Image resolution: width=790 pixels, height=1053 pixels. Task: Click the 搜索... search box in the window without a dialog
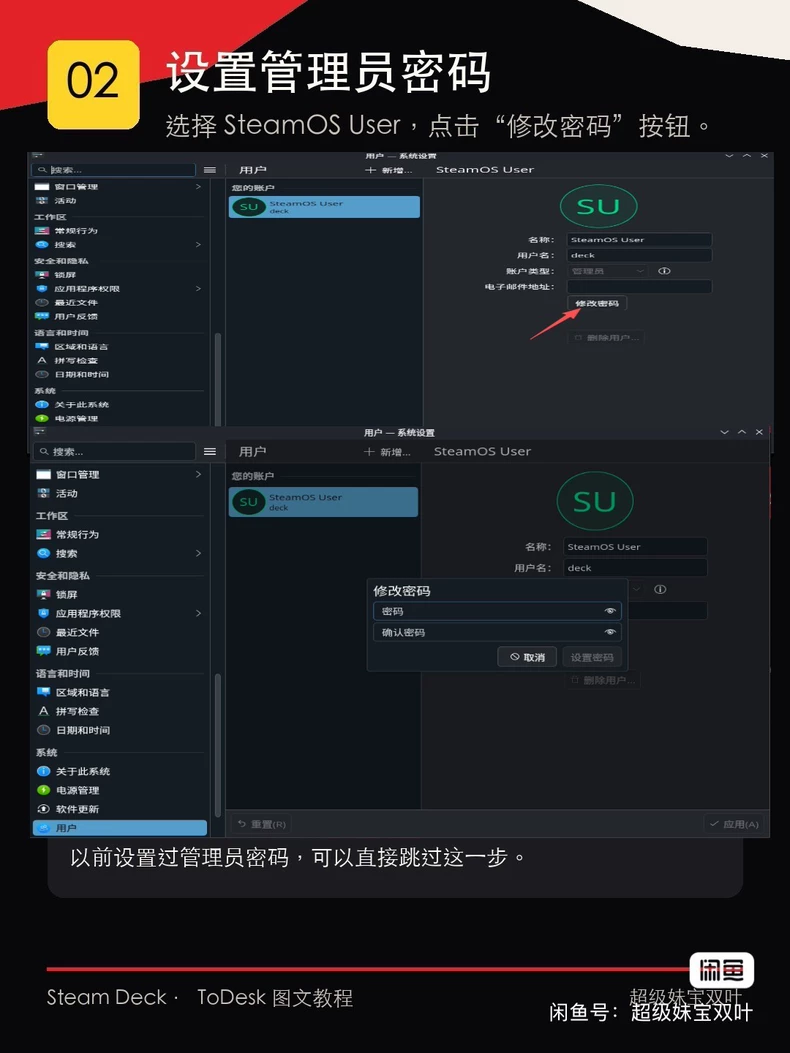click(115, 170)
